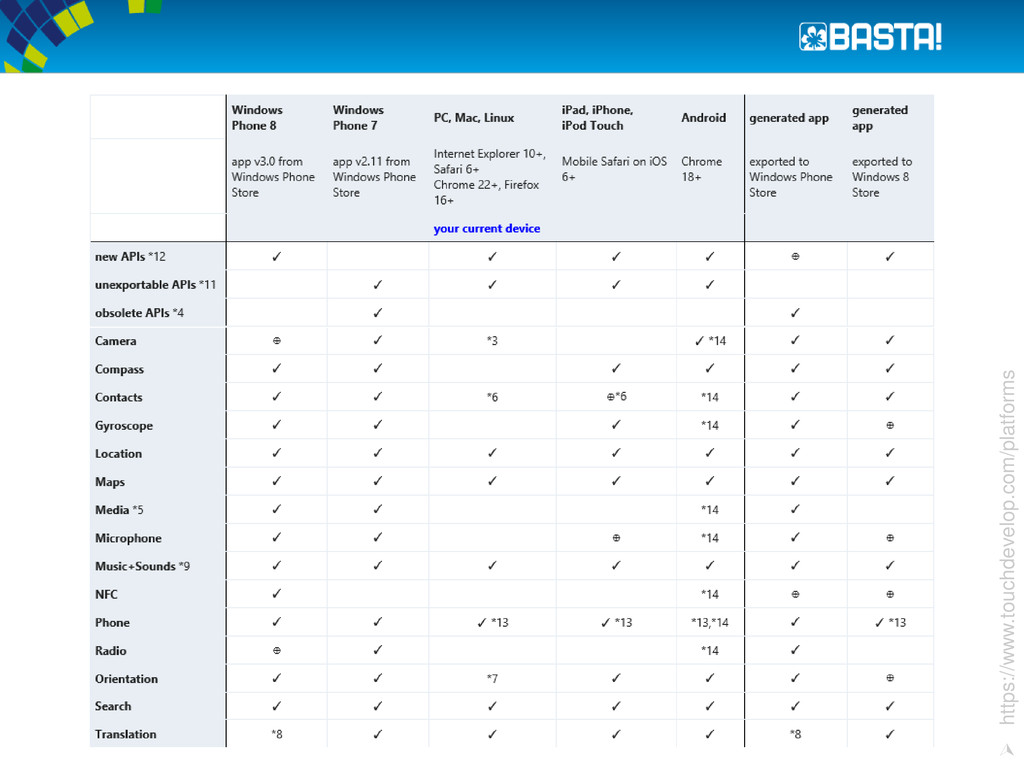
Task: Select the 'Android' column header
Action: [x=703, y=118]
